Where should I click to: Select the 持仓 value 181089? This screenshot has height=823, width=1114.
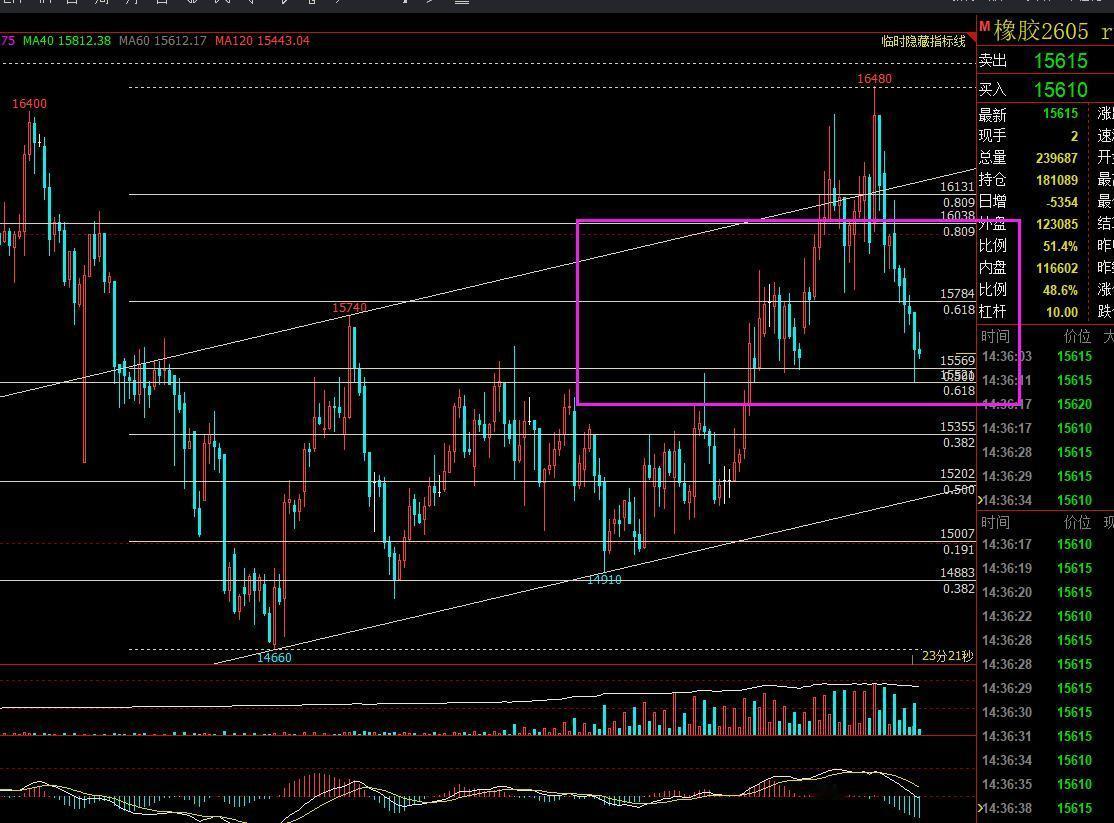(x=1056, y=180)
